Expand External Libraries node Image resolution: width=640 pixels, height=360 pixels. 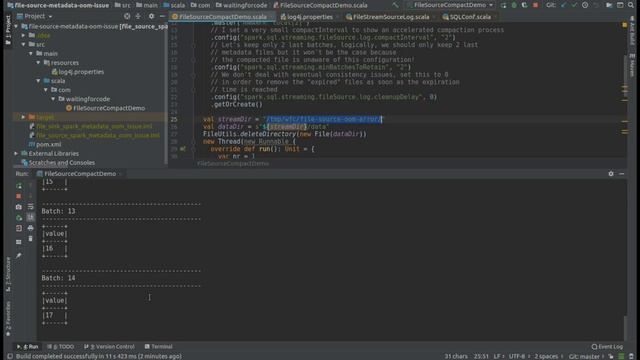pyautogui.click(x=16, y=153)
